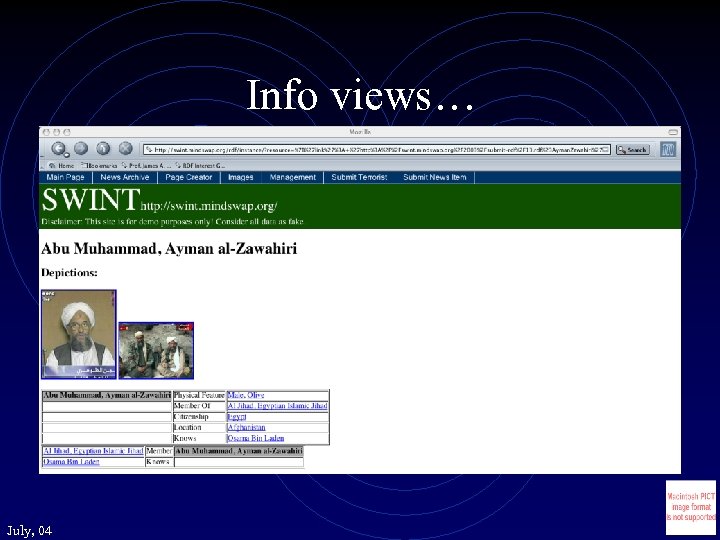Click the Depictions: heading

[x=69, y=273]
